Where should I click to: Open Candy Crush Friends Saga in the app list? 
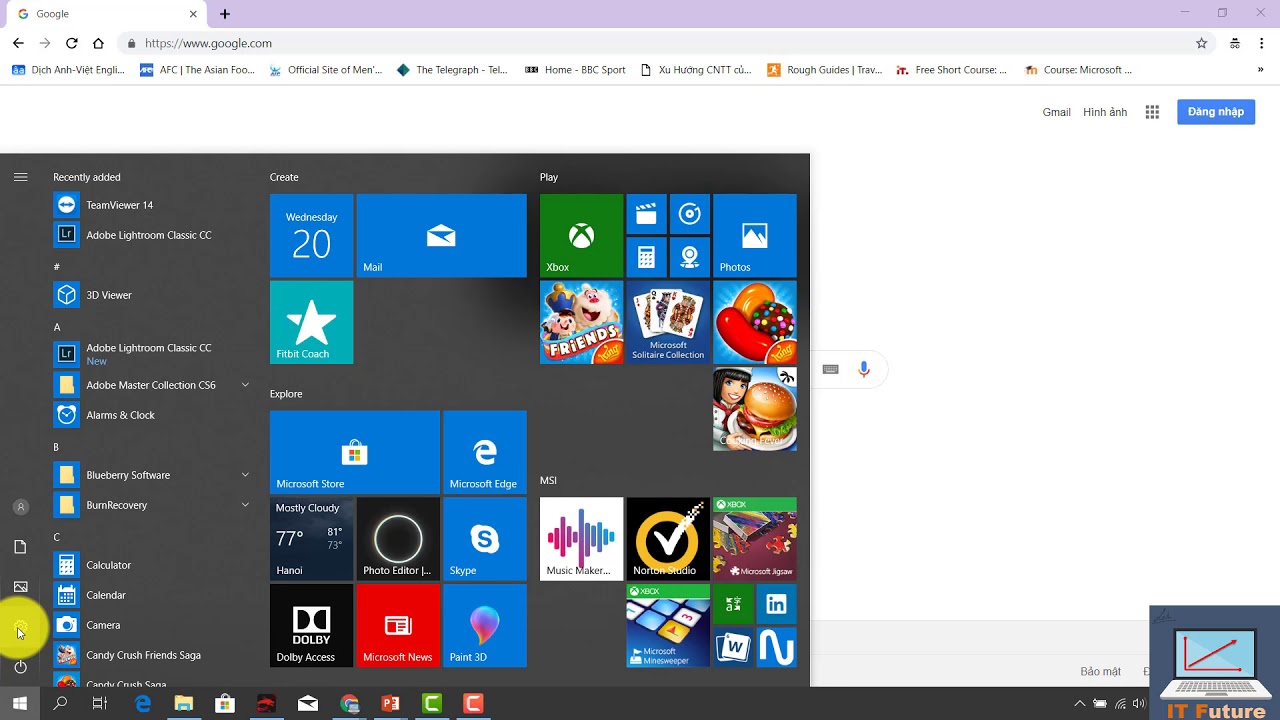pos(152,655)
